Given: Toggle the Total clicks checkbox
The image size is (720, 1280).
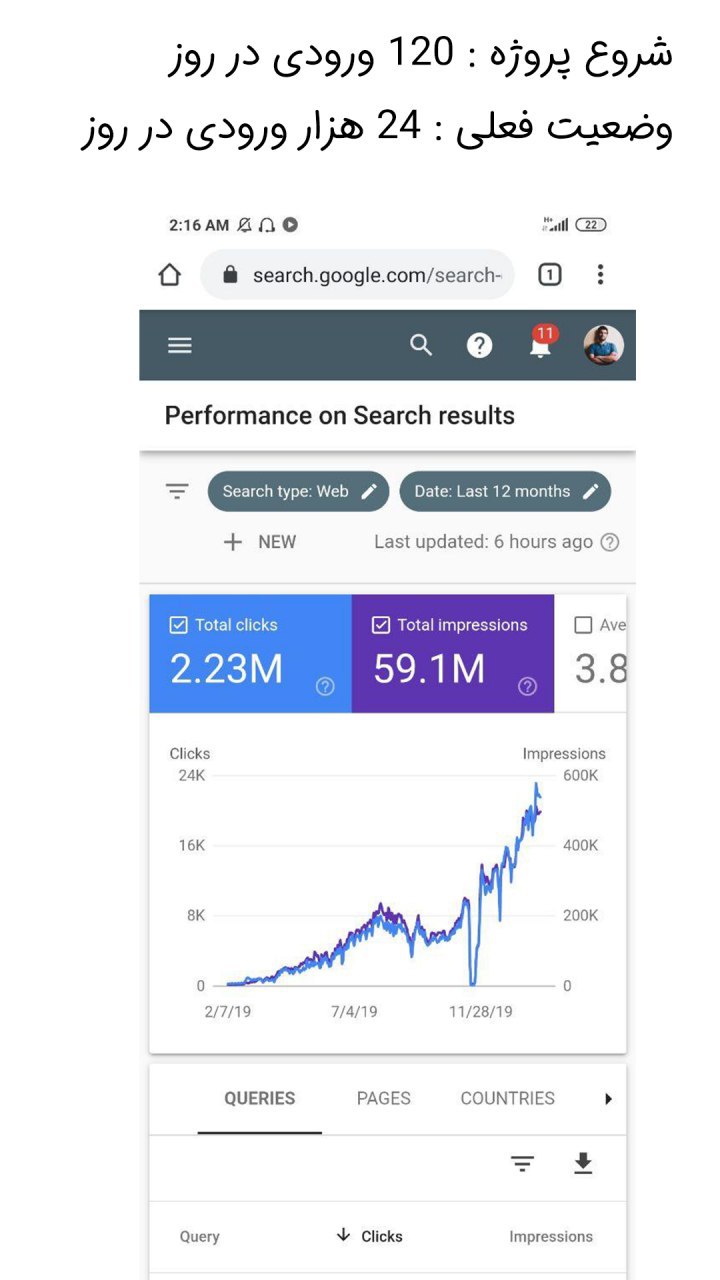Looking at the screenshot, I should click(x=179, y=625).
